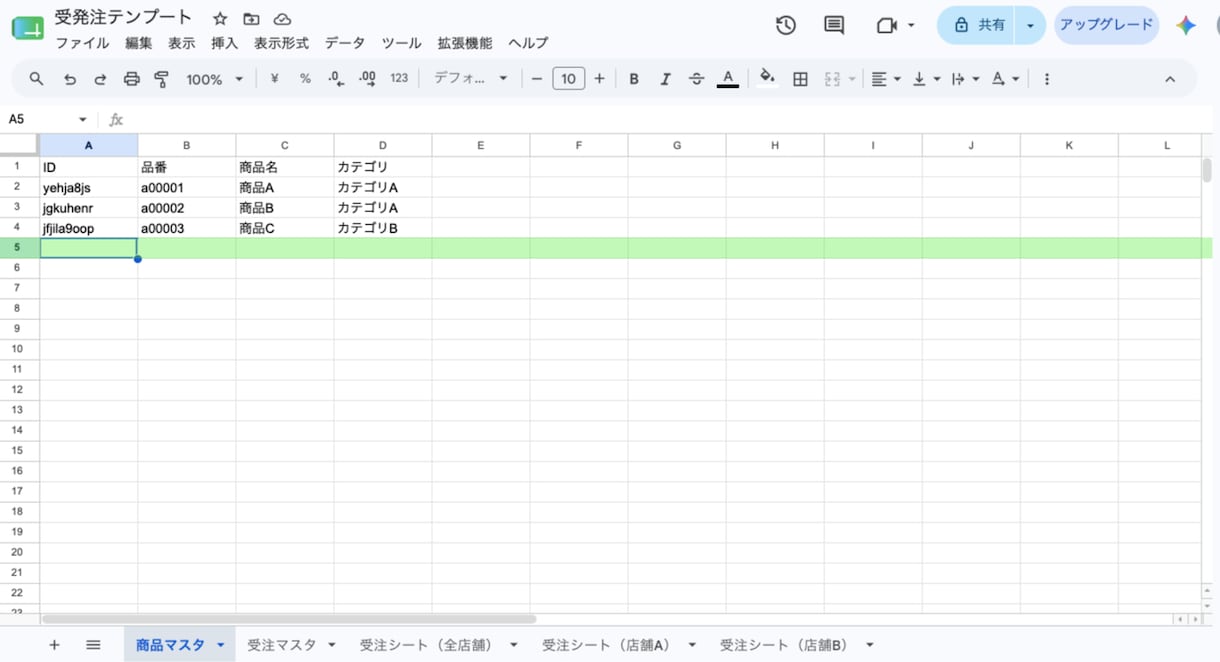Image resolution: width=1220 pixels, height=662 pixels.
Task: Open version history clock icon
Action: (786, 26)
